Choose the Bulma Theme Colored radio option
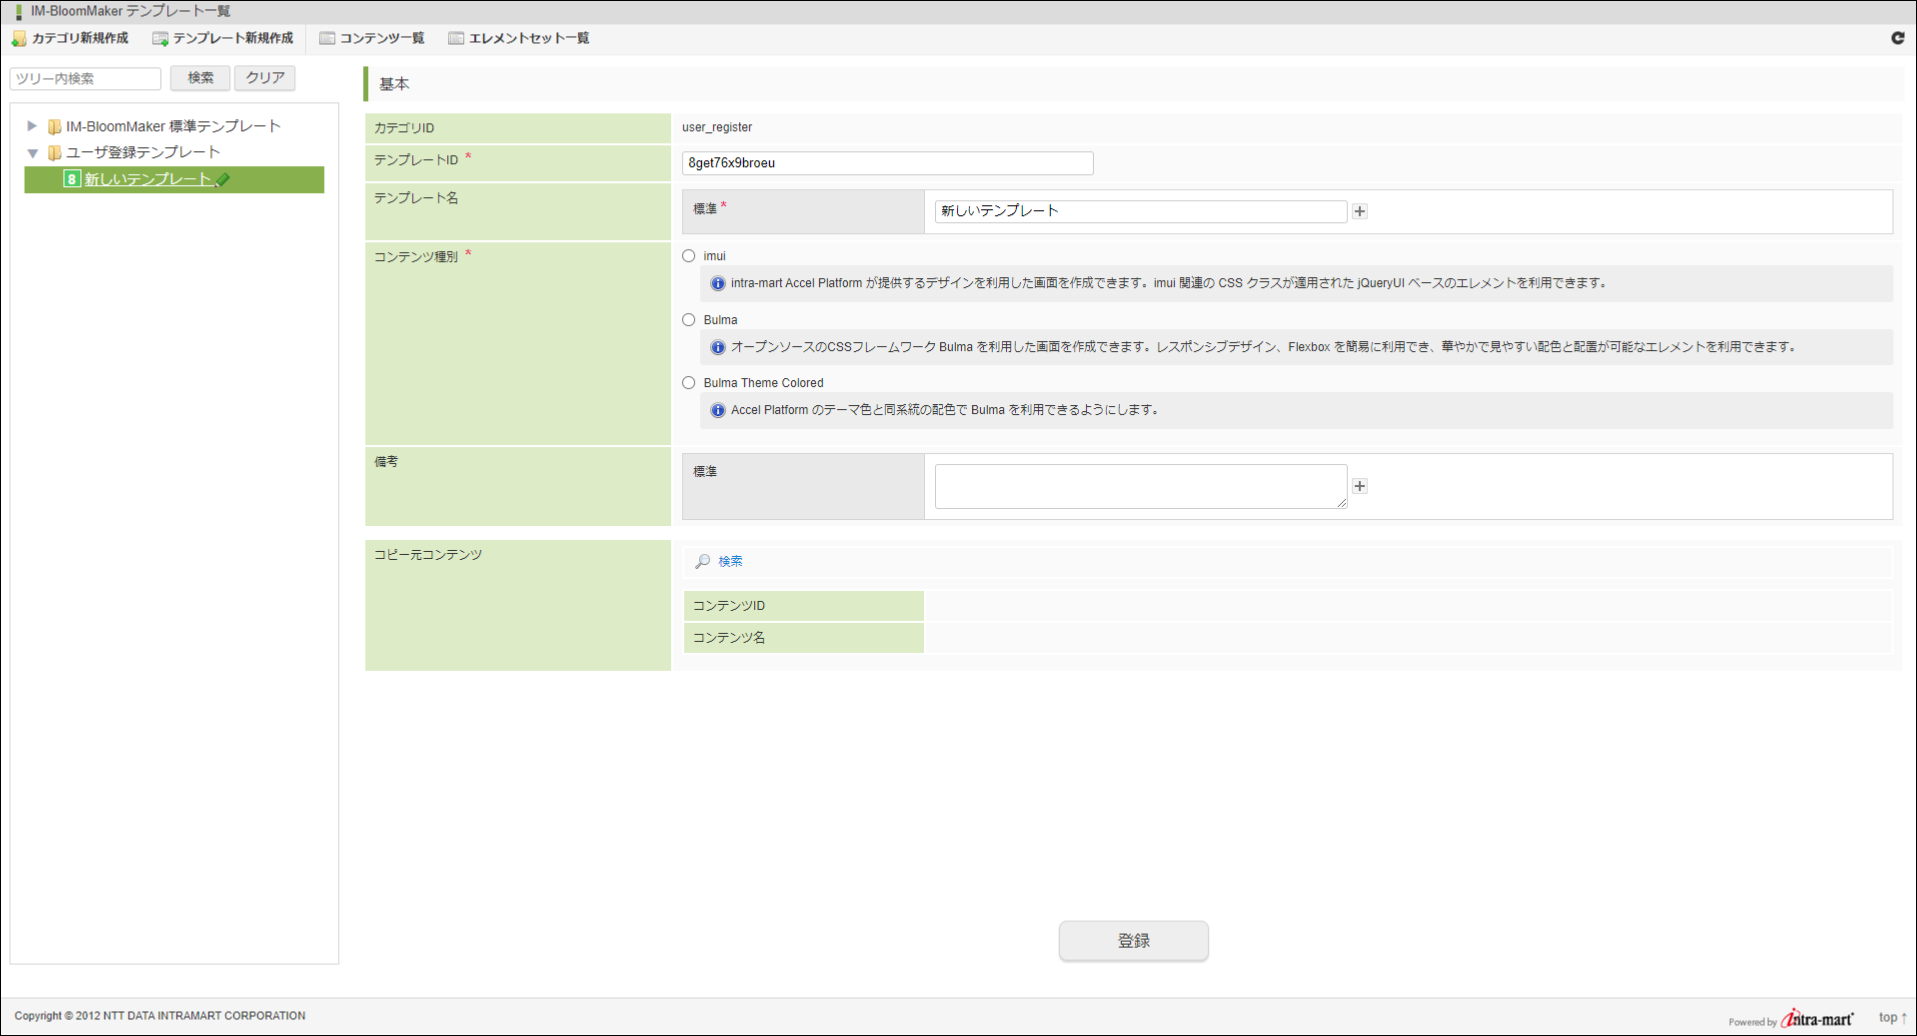This screenshot has height=1036, width=1917. coord(689,383)
